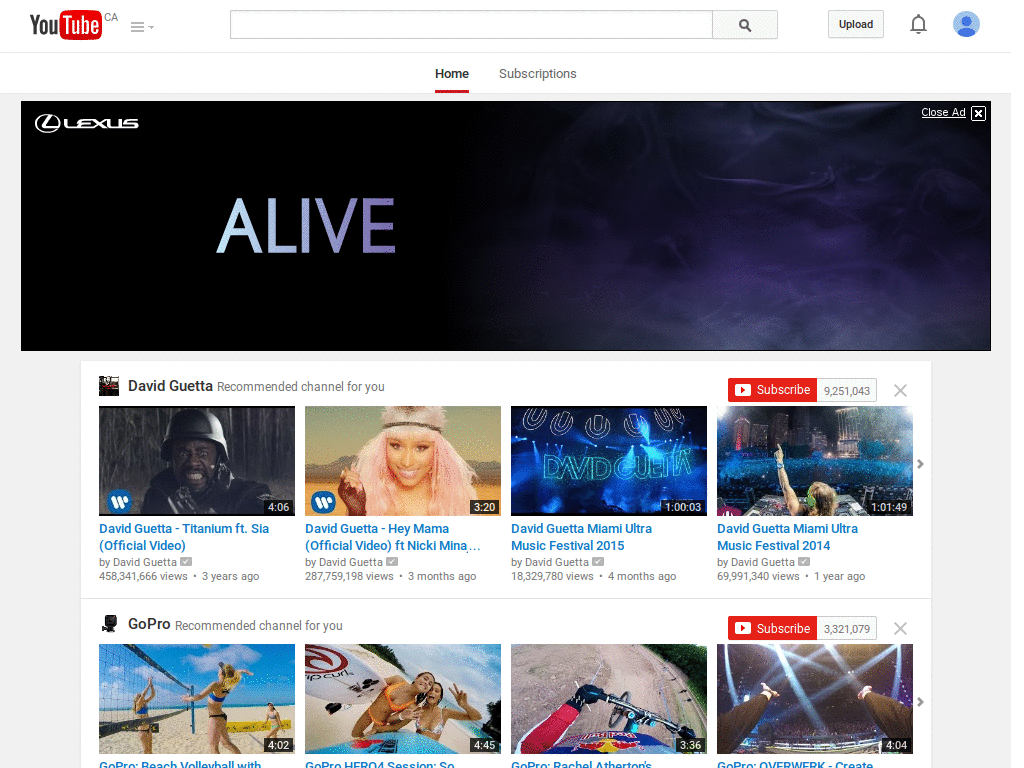Dismiss the GoPro recommendation

tap(900, 629)
